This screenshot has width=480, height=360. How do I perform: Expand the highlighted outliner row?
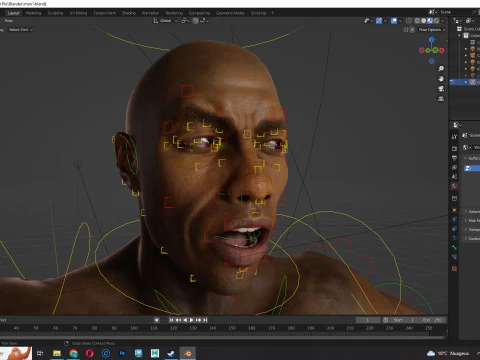point(466,82)
